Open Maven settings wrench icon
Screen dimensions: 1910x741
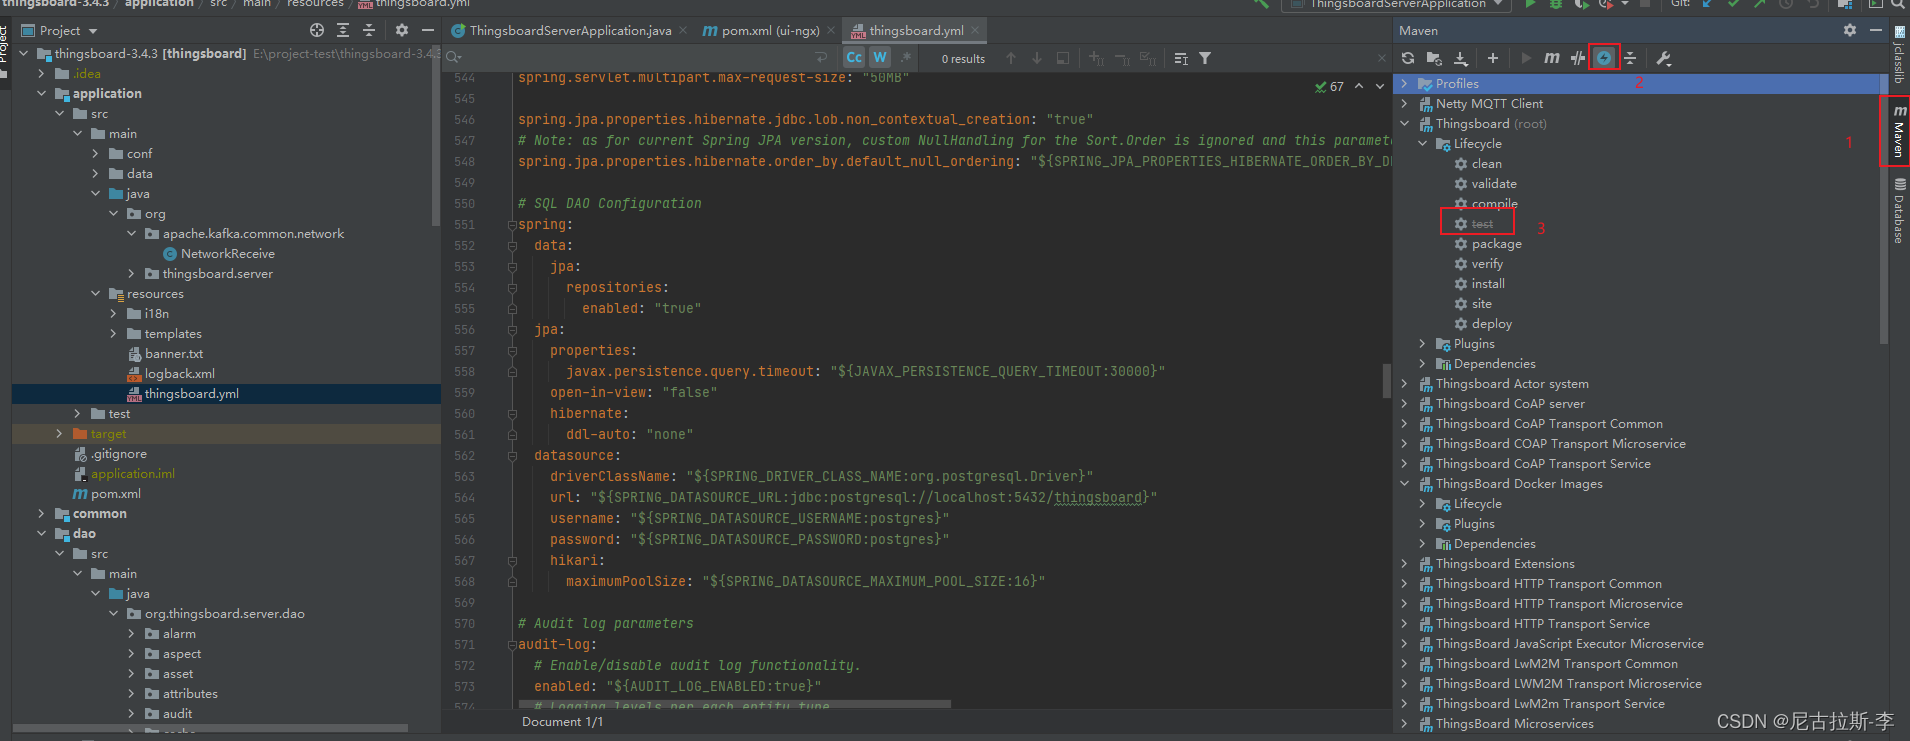tap(1663, 58)
